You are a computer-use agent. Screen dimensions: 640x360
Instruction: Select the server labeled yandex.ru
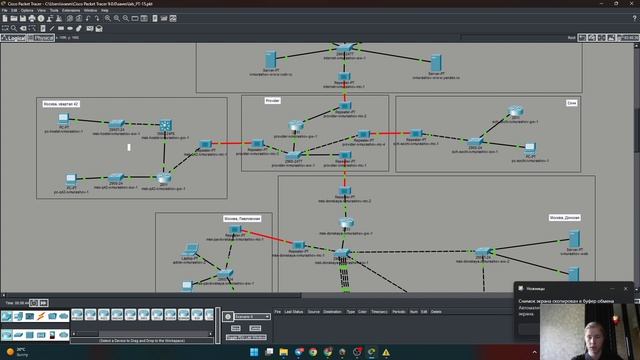tap(436, 63)
